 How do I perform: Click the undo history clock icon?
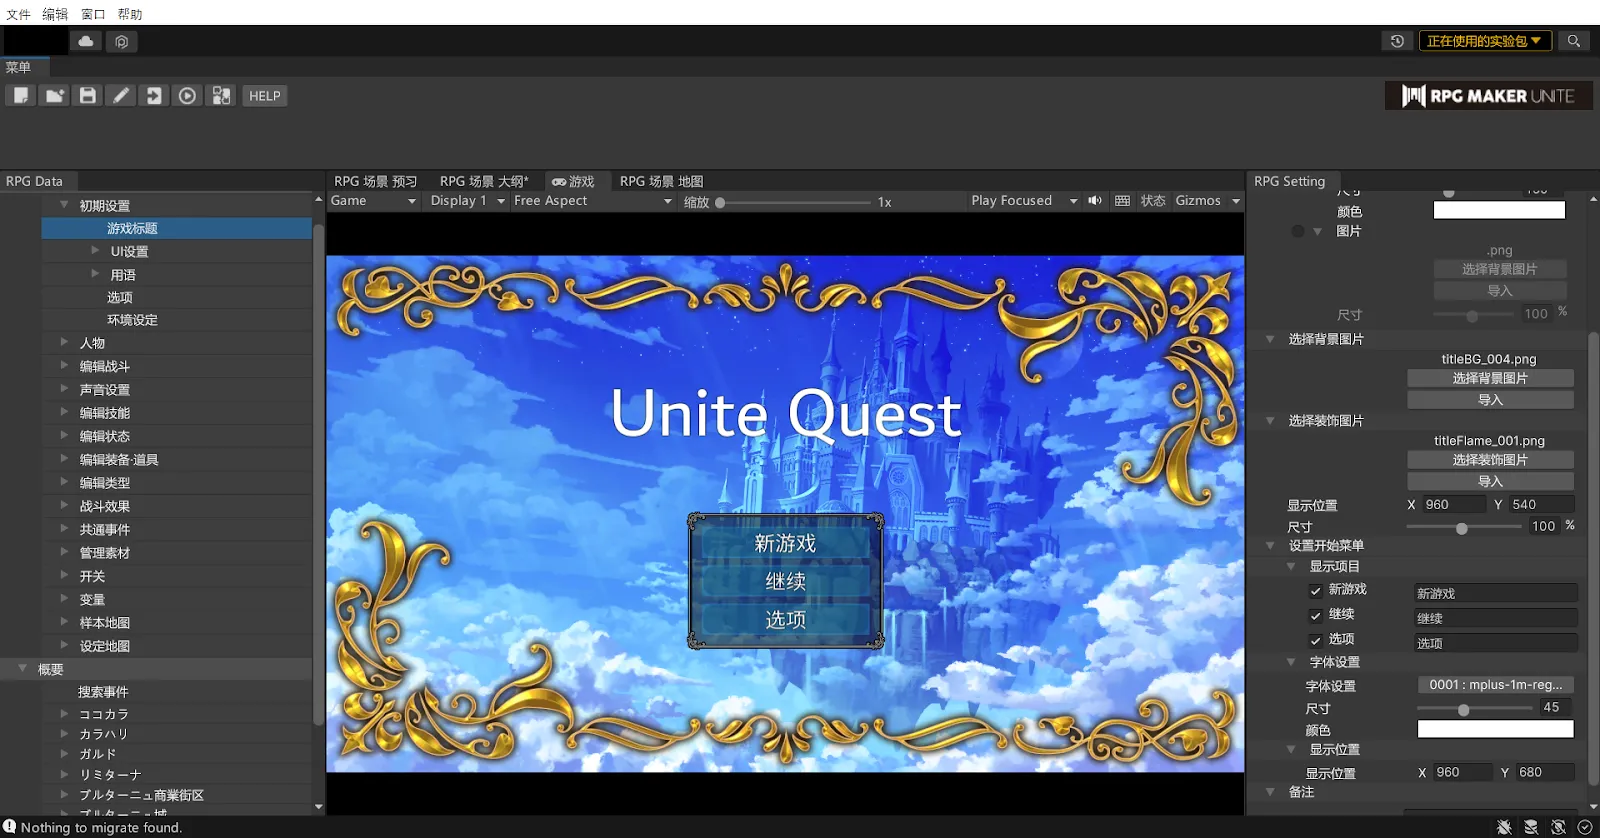click(x=1397, y=41)
